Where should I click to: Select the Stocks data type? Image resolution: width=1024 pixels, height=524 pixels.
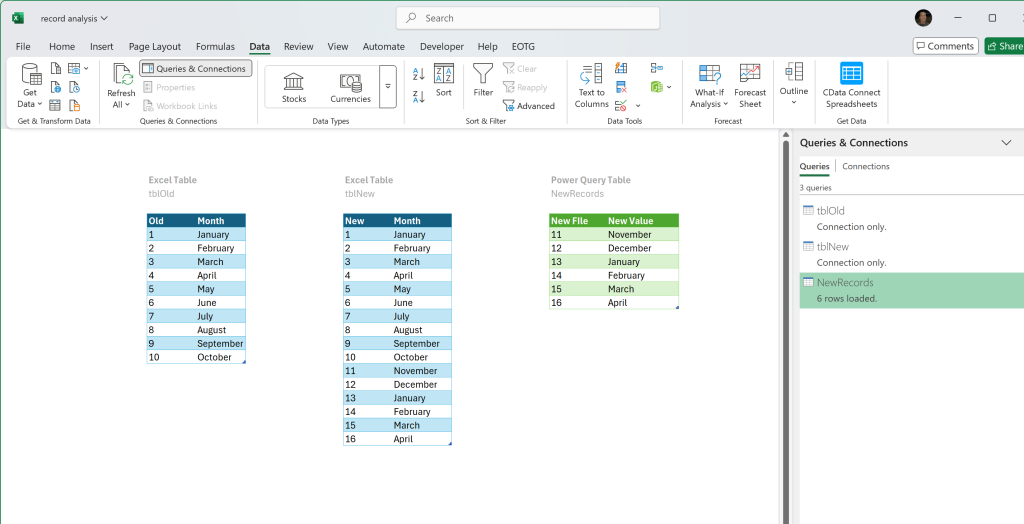pyautogui.click(x=294, y=87)
